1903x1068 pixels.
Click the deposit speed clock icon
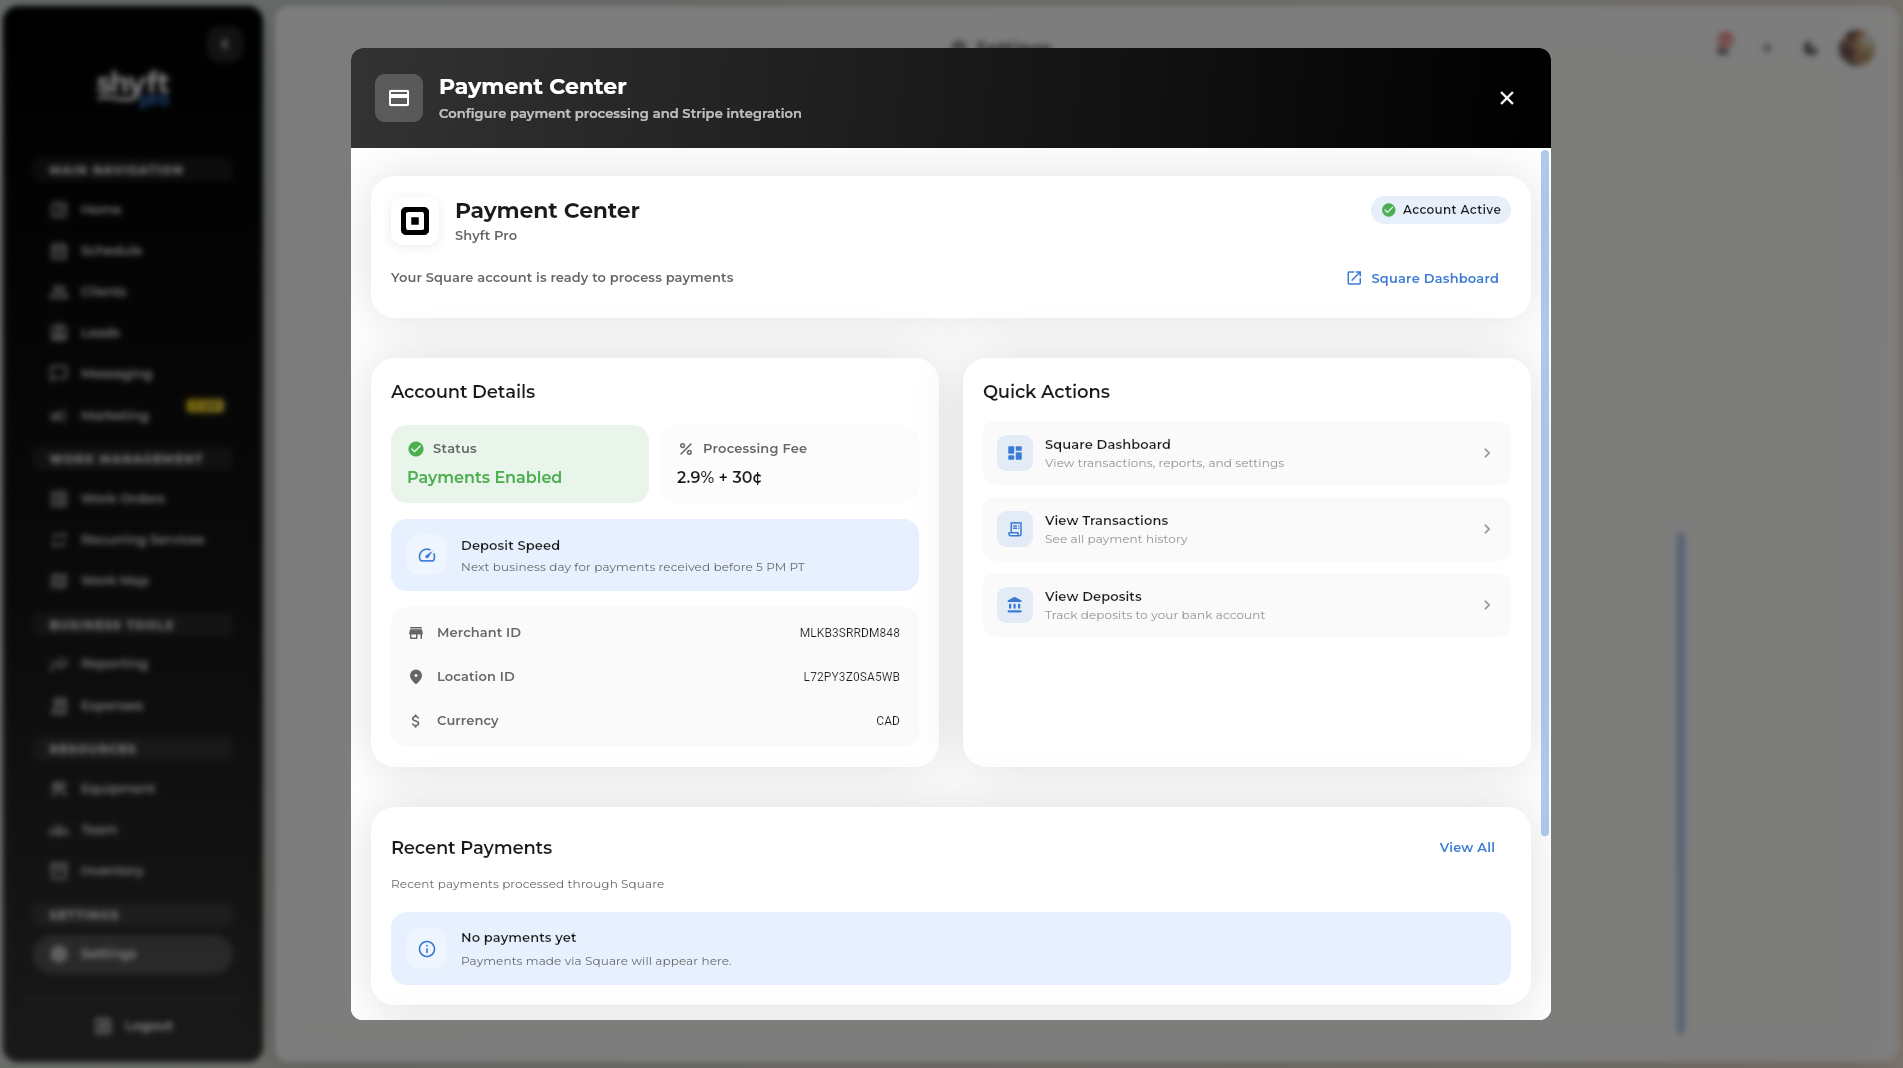426,555
